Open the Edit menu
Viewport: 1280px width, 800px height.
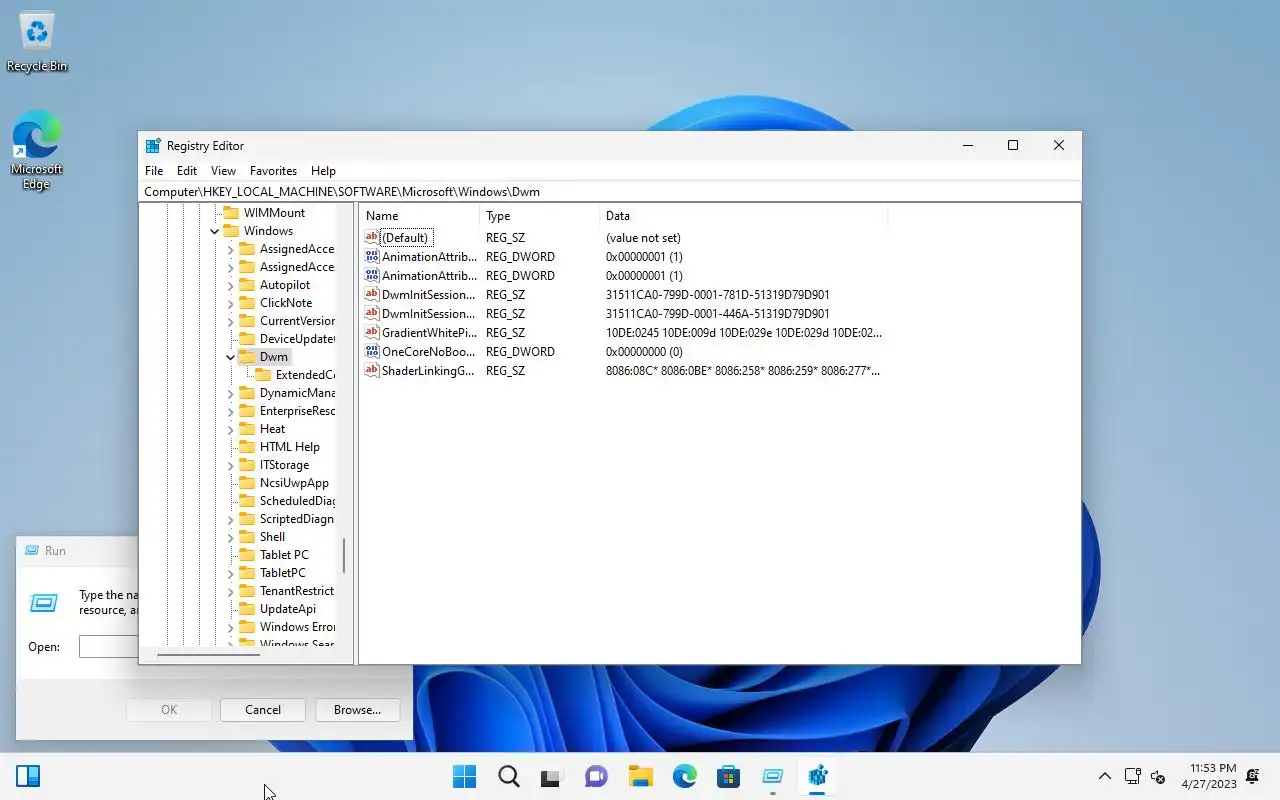[x=187, y=171]
